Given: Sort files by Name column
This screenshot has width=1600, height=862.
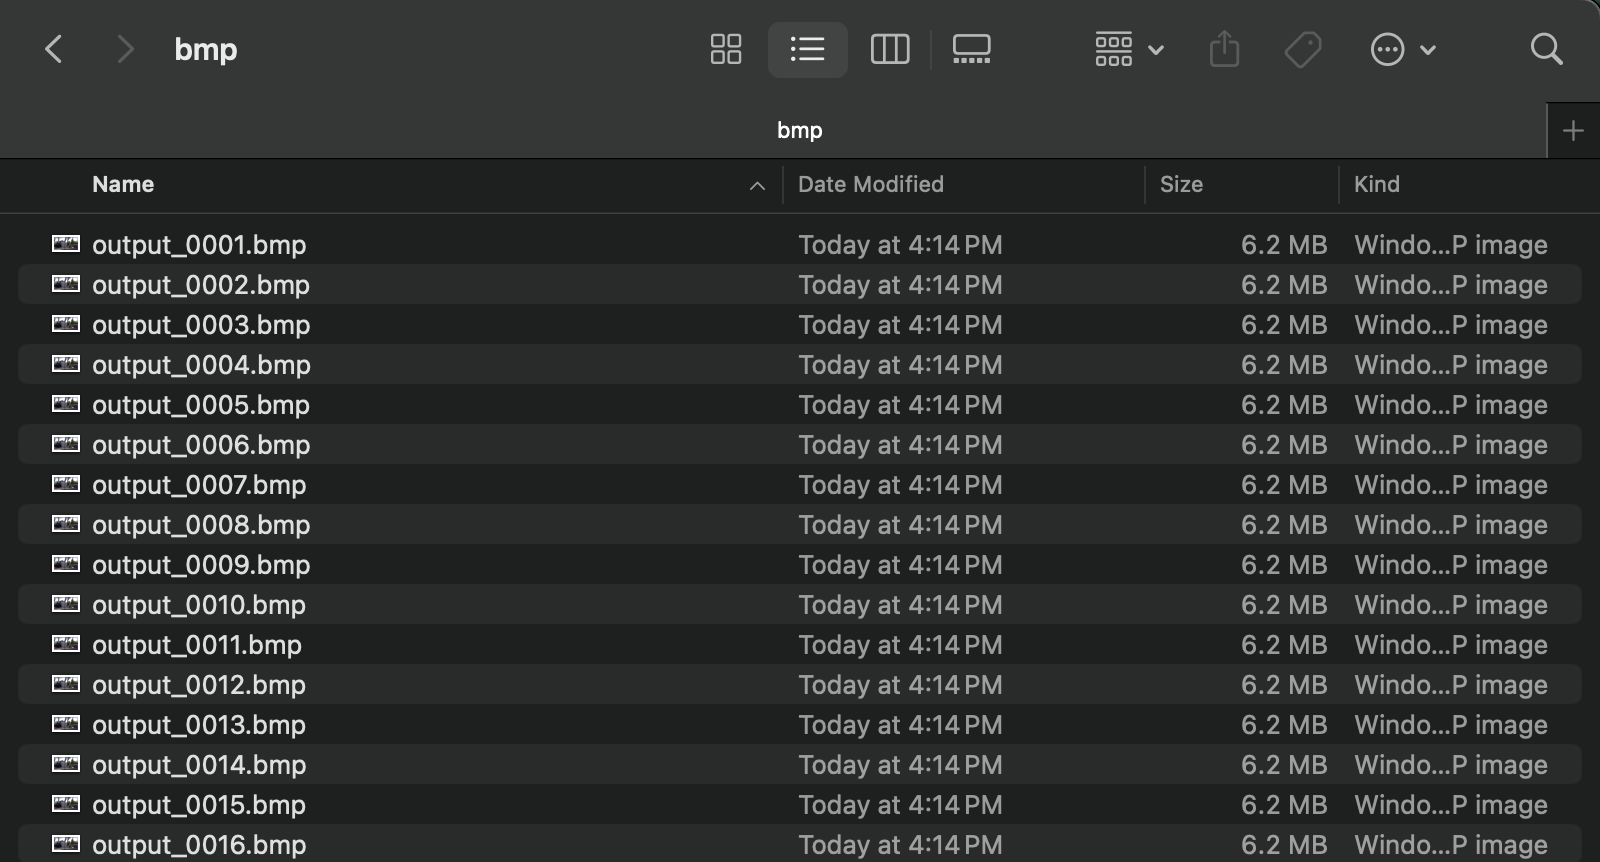Looking at the screenshot, I should coord(123,185).
